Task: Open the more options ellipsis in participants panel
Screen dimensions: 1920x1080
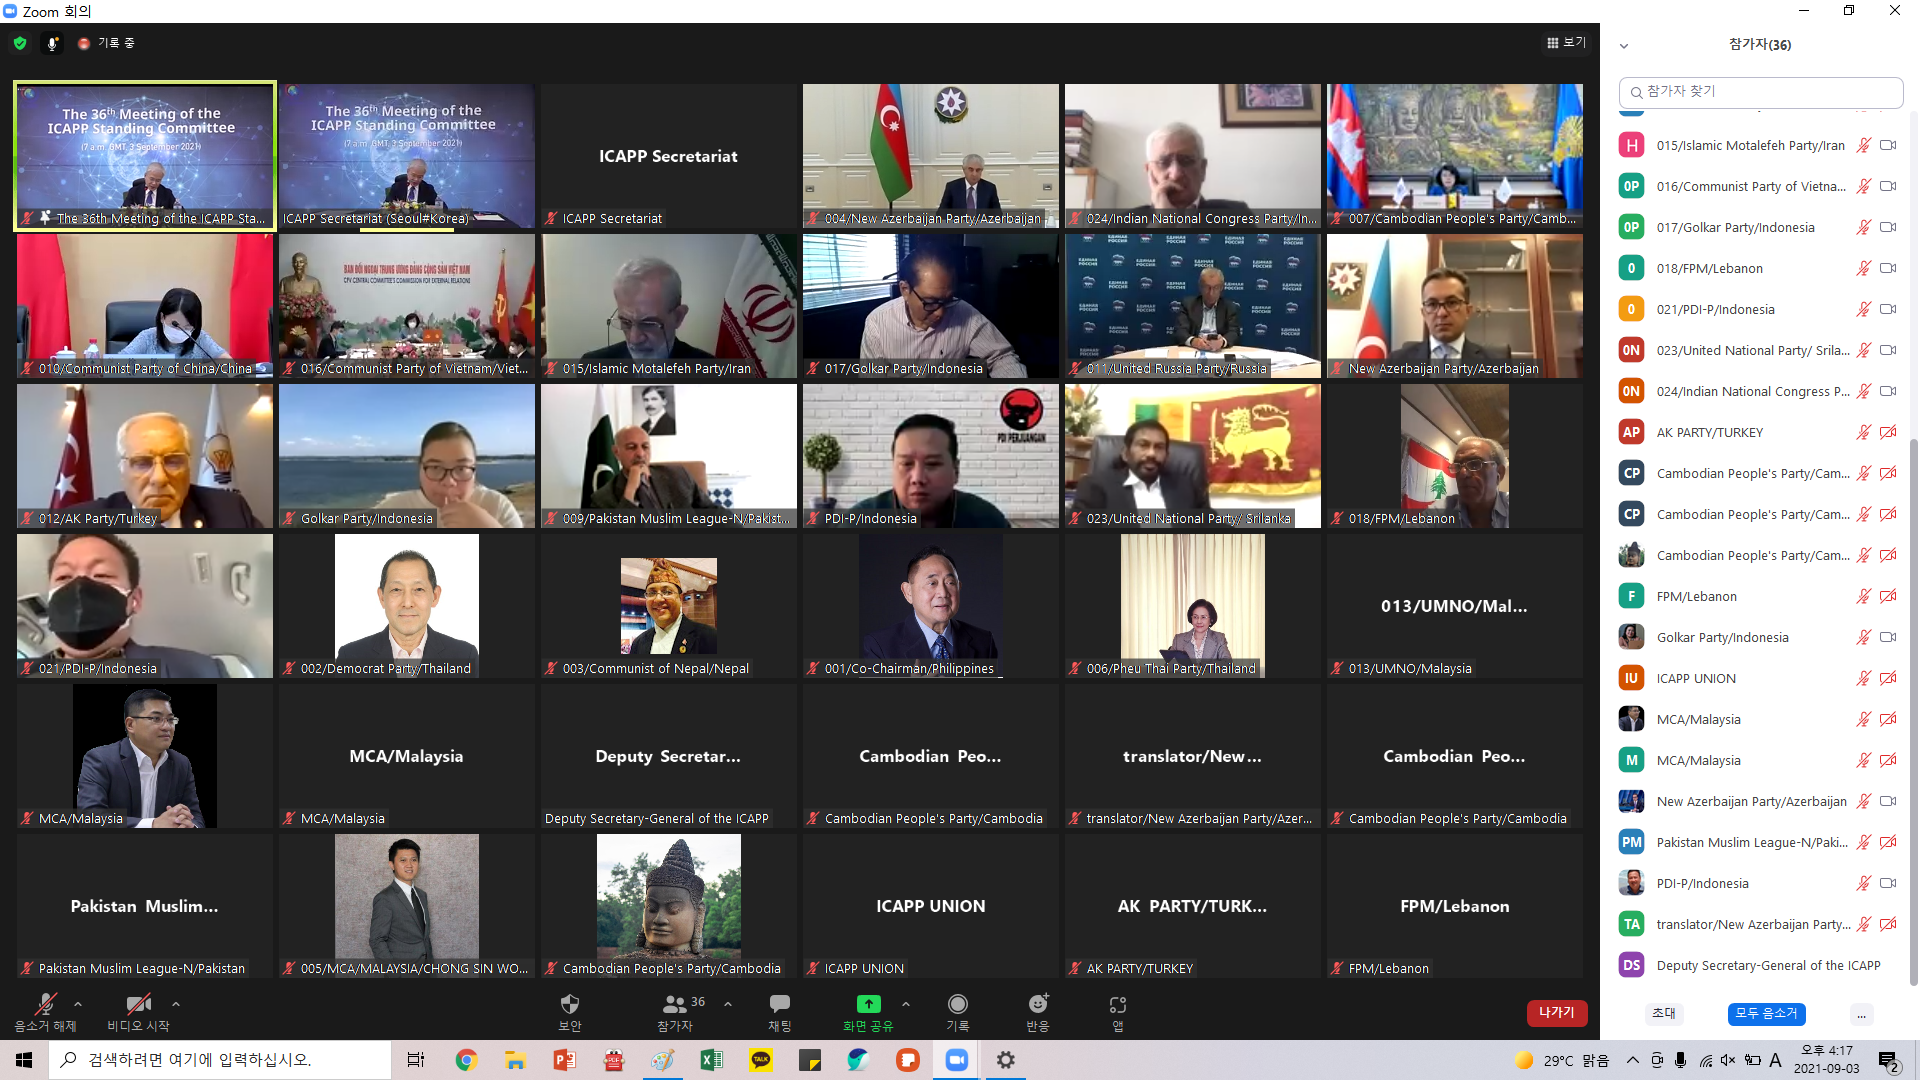Action: pos(1861,1015)
